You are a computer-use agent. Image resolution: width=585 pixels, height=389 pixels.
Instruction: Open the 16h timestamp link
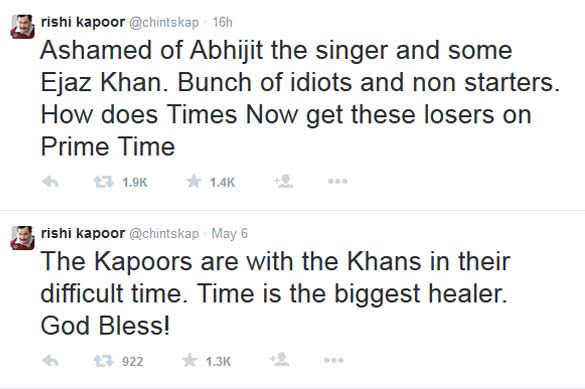click(222, 22)
